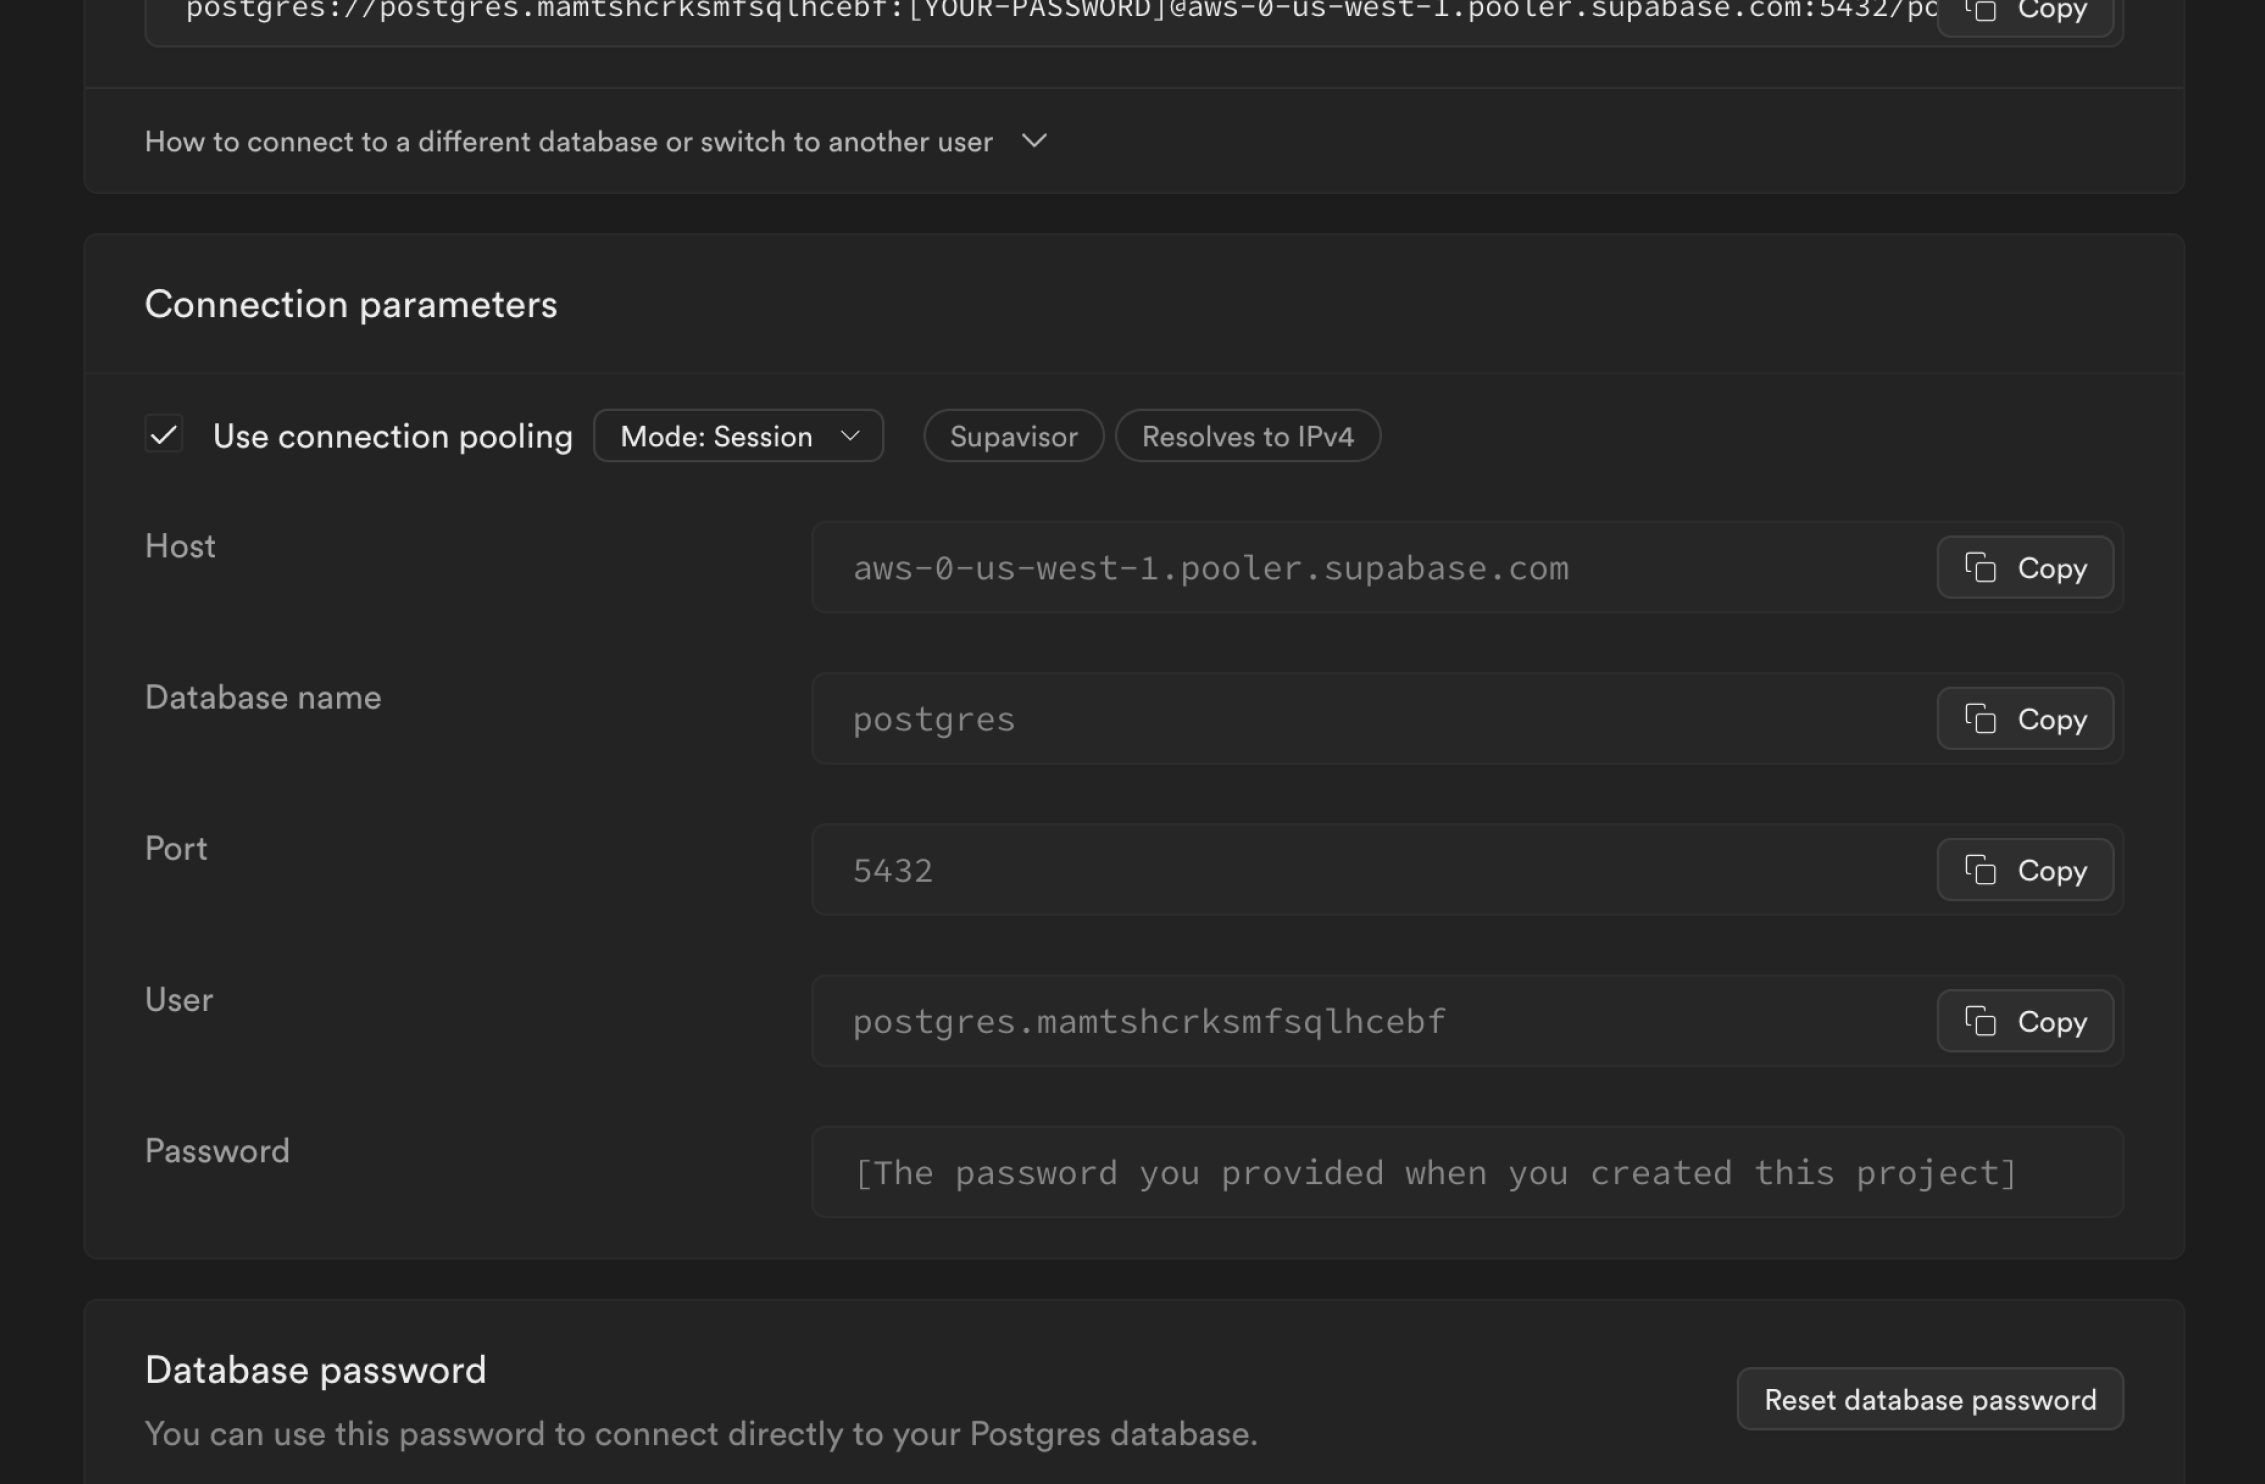The height and width of the screenshot is (1484, 2265).
Task: Click the Supavisor badge
Action: pyautogui.click(x=1014, y=436)
